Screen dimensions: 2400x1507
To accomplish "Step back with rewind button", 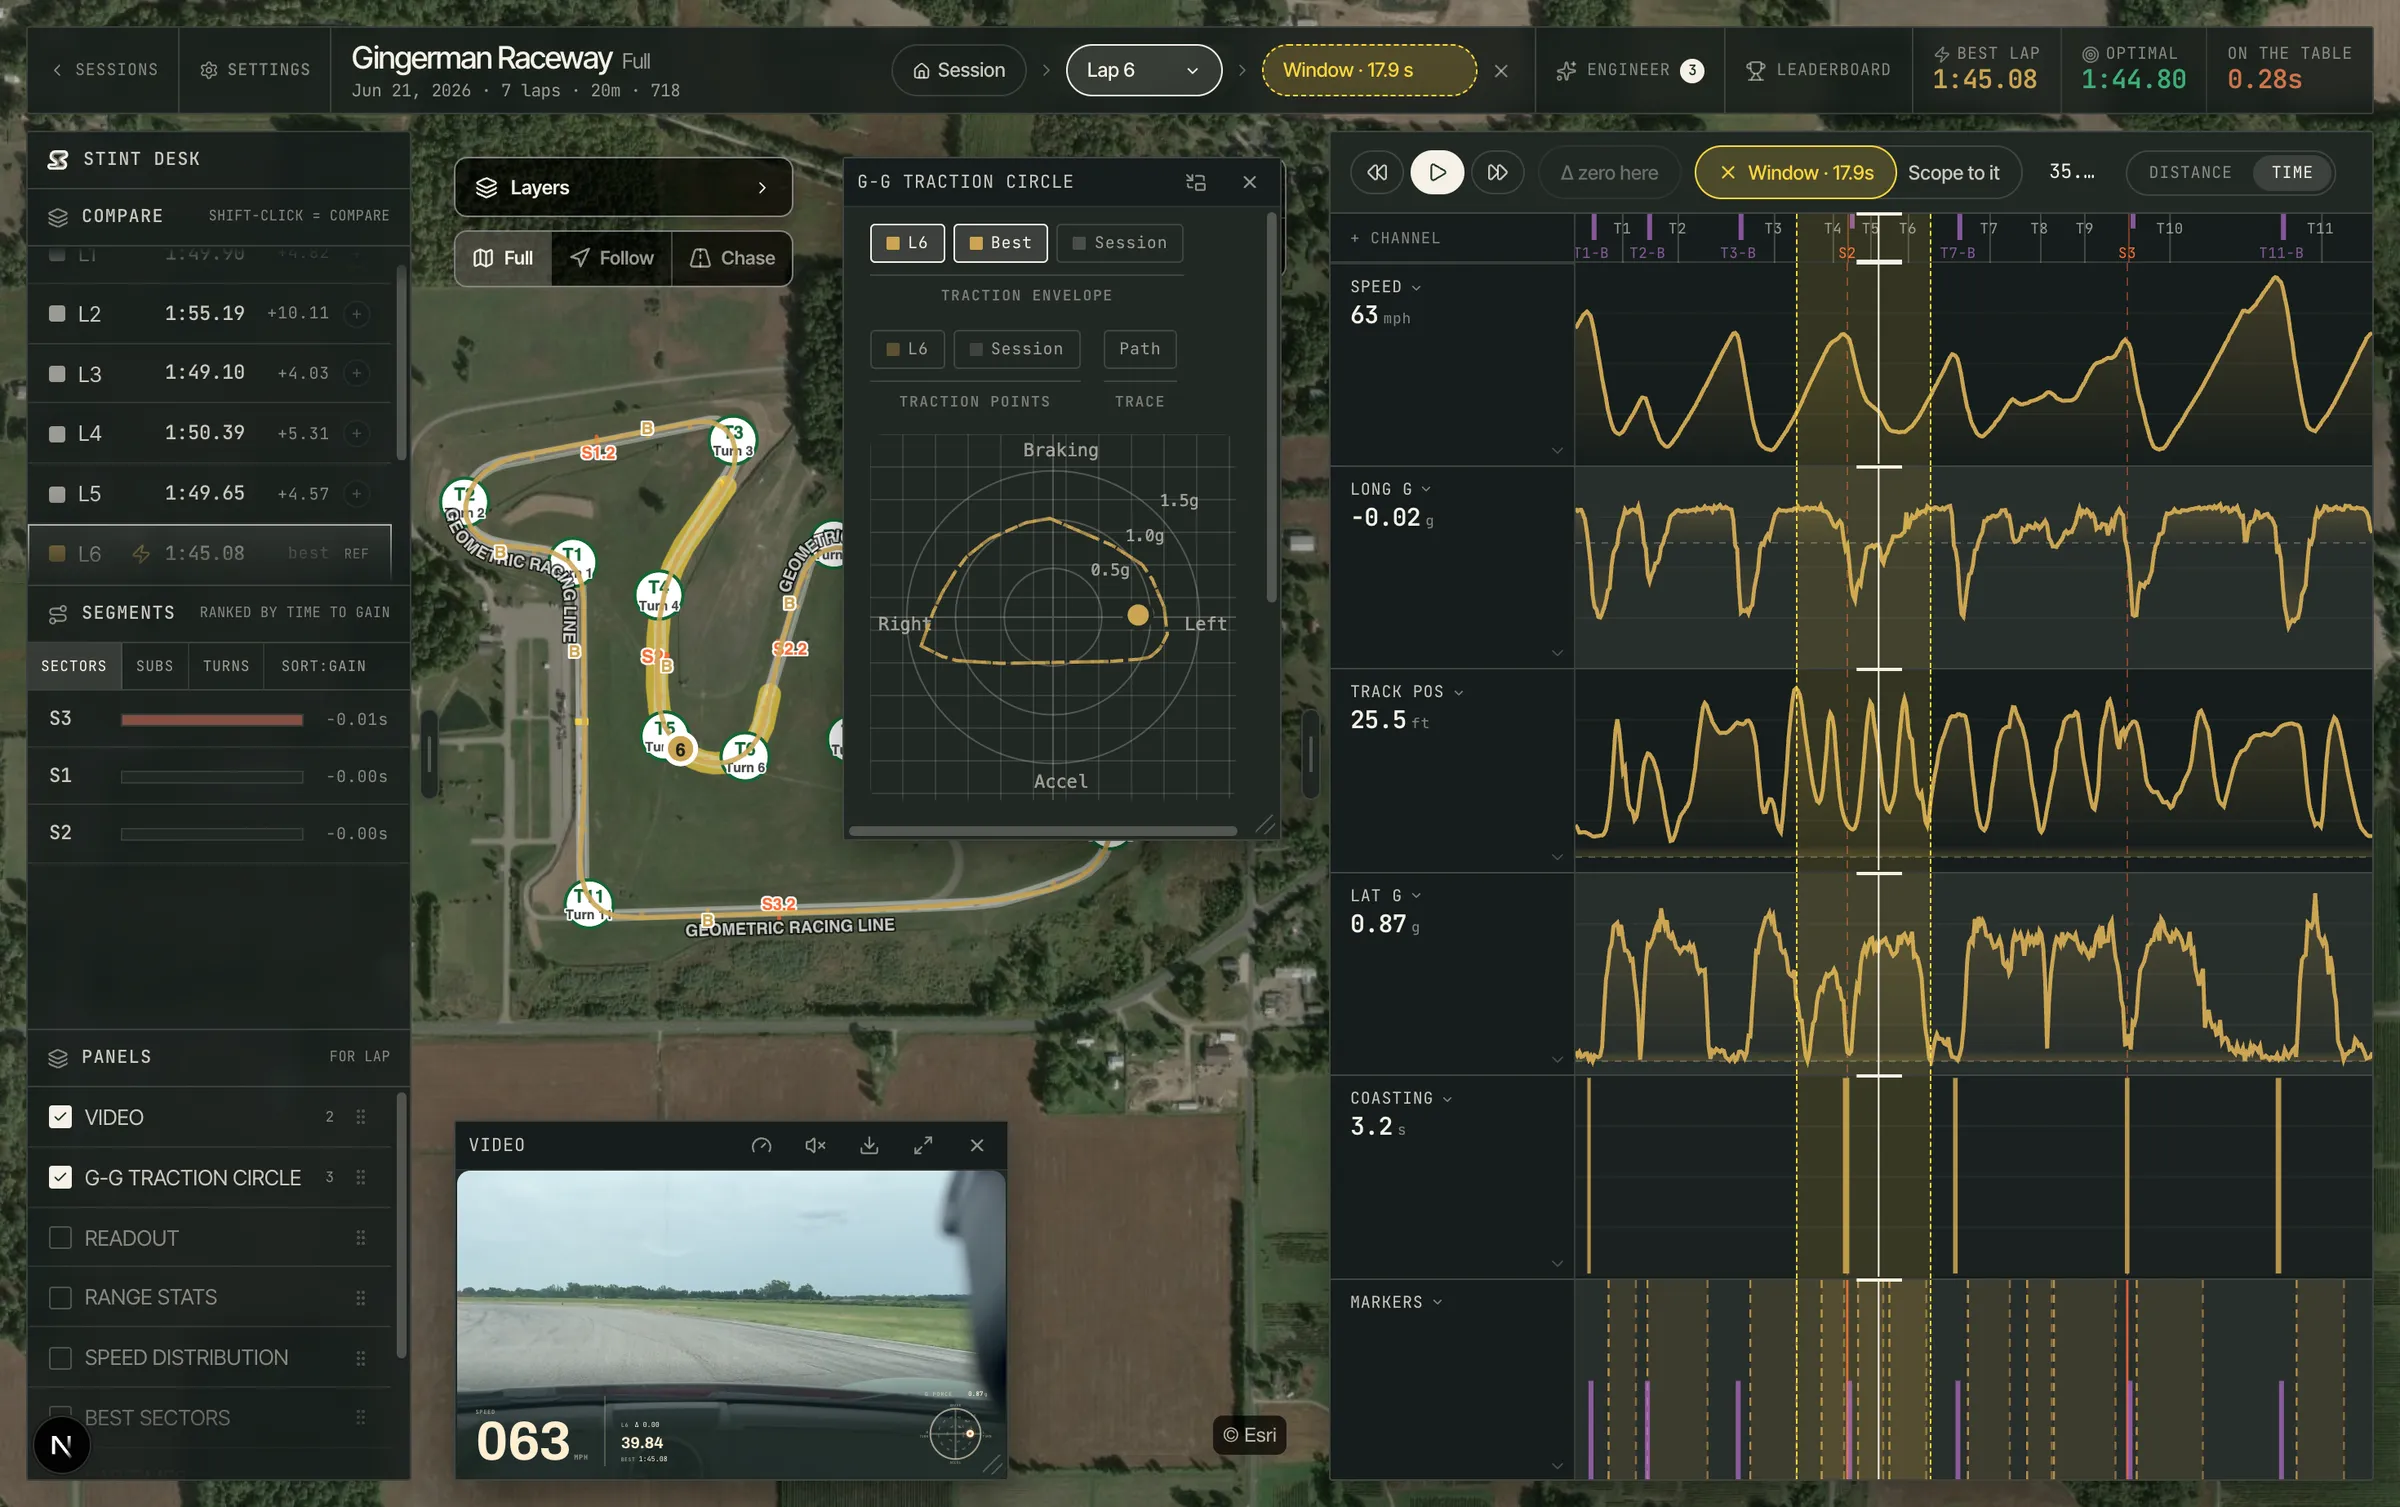I will [x=1377, y=172].
